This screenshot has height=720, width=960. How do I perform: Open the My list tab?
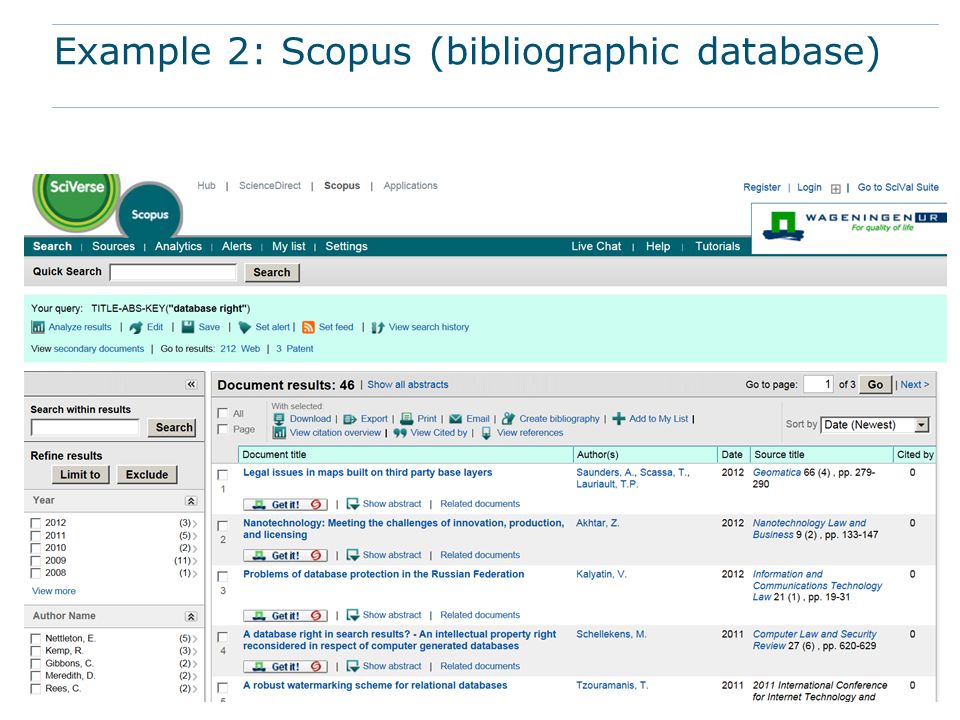[x=288, y=246]
